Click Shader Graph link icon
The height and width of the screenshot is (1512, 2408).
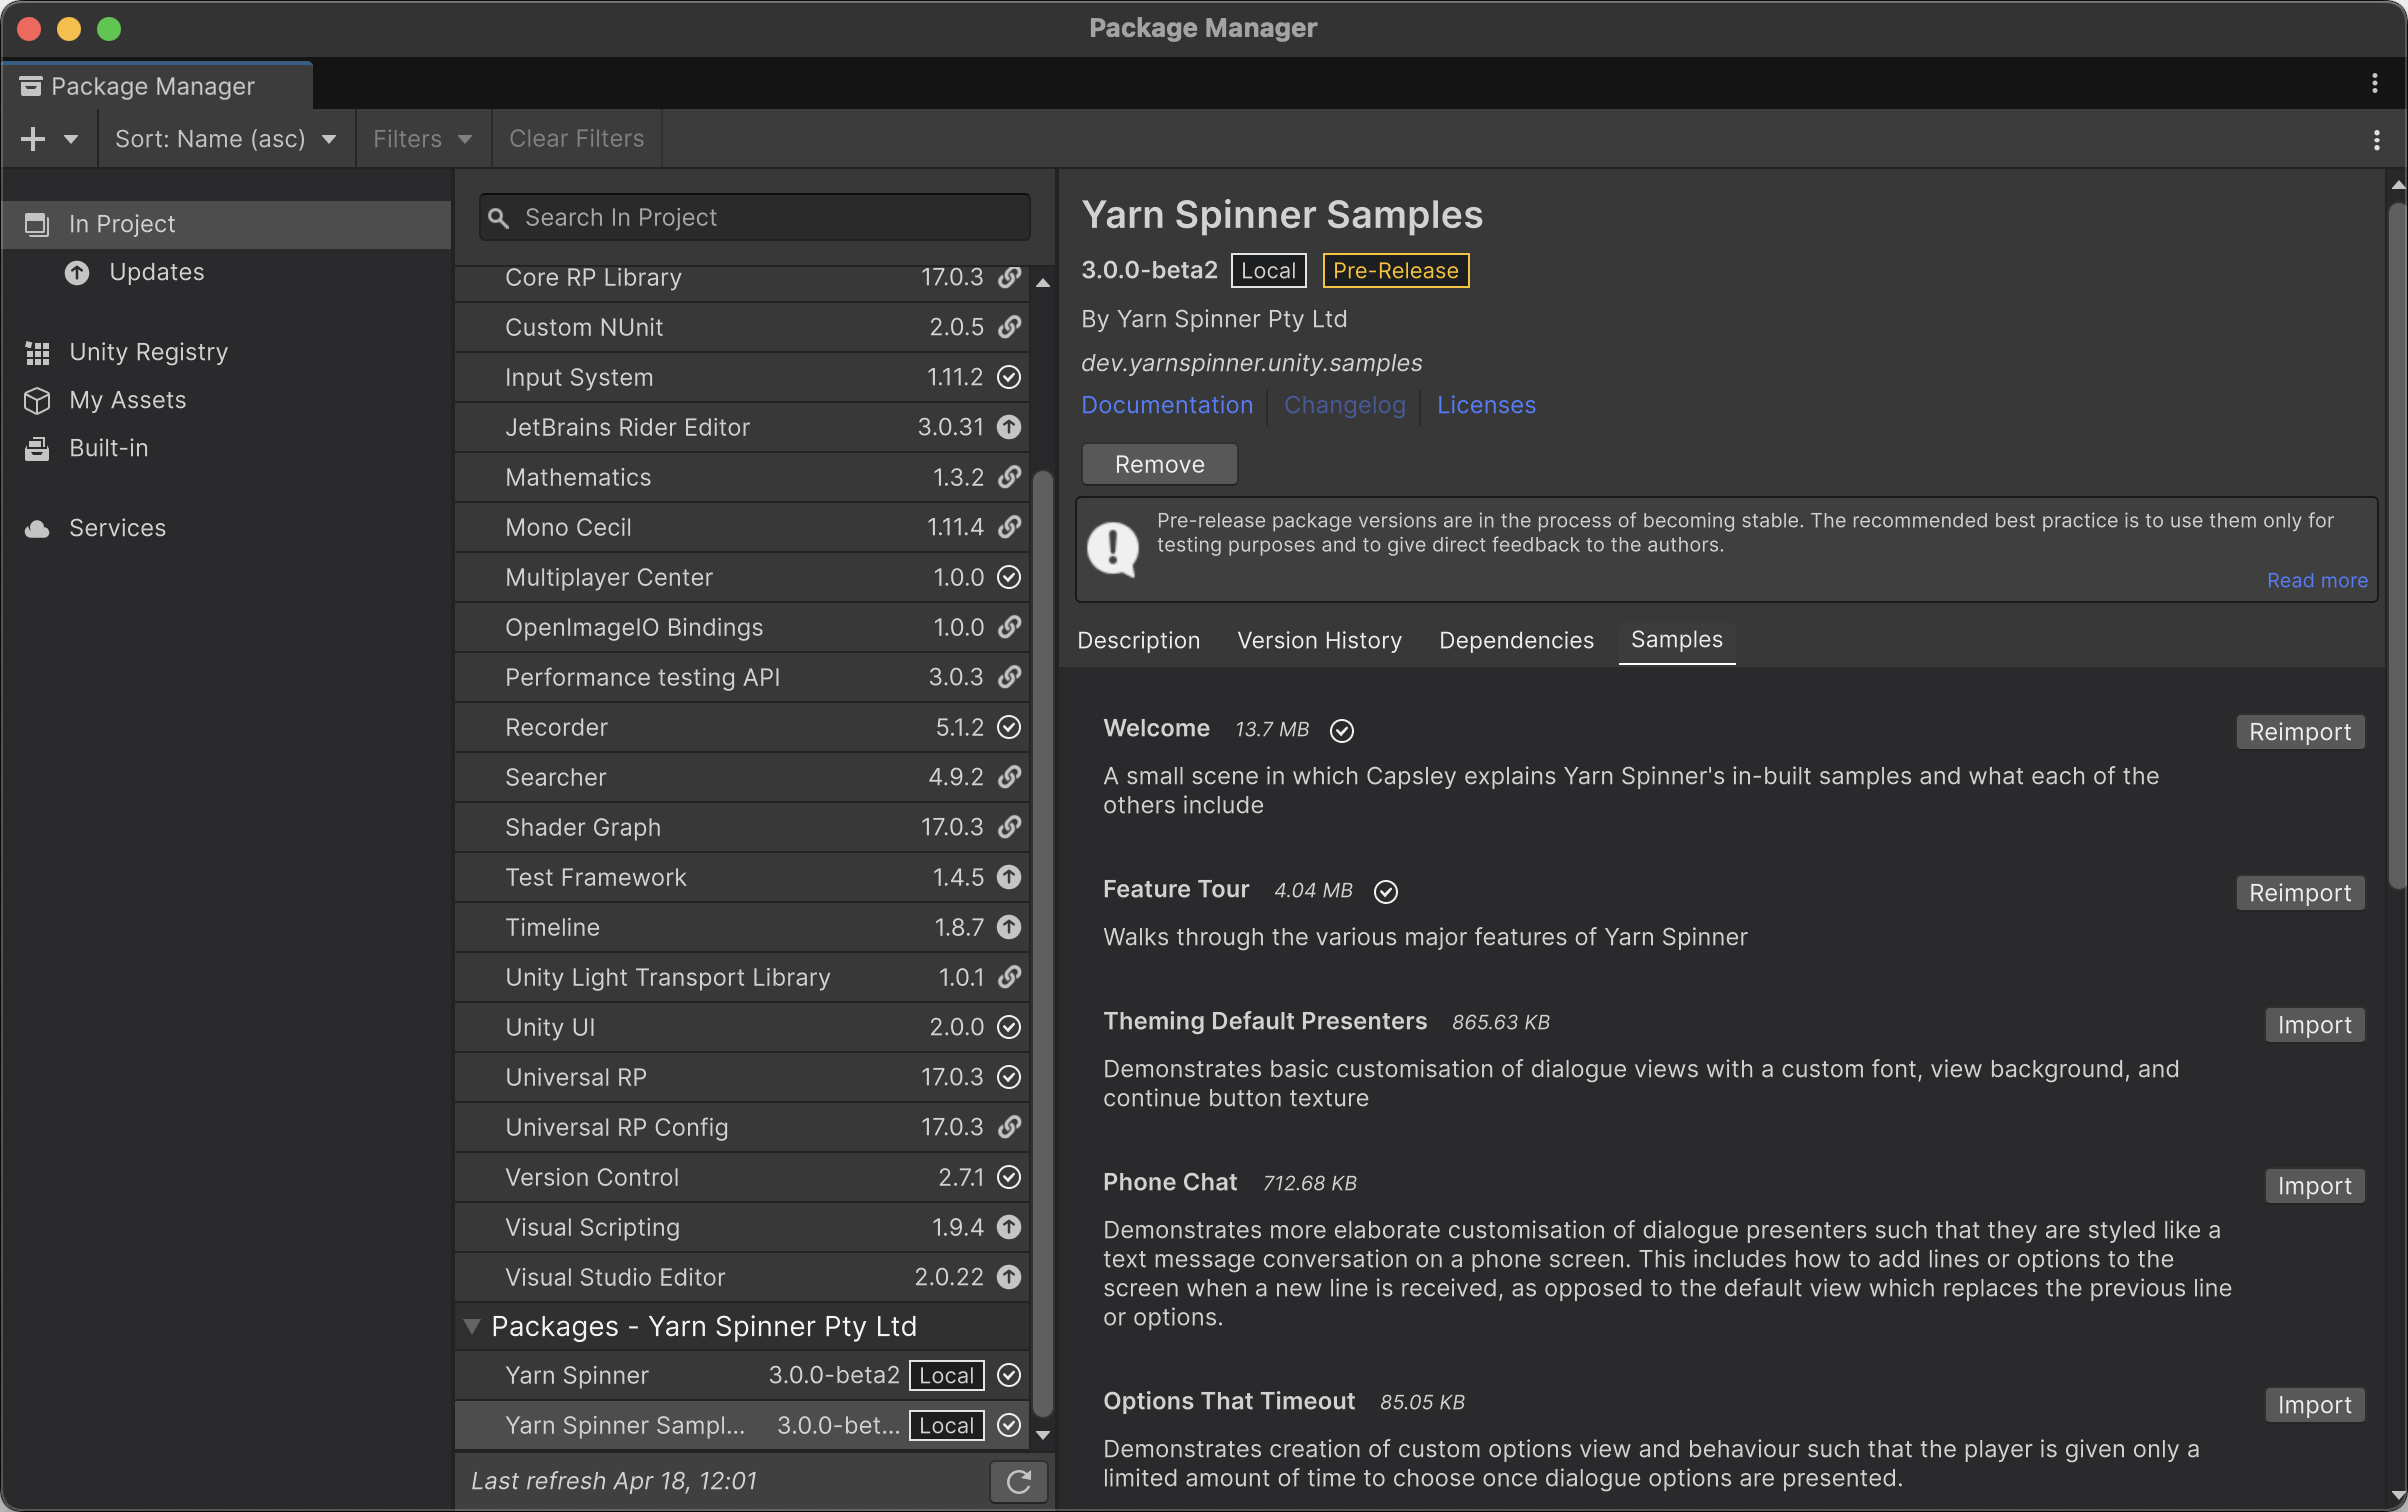[x=1009, y=827]
